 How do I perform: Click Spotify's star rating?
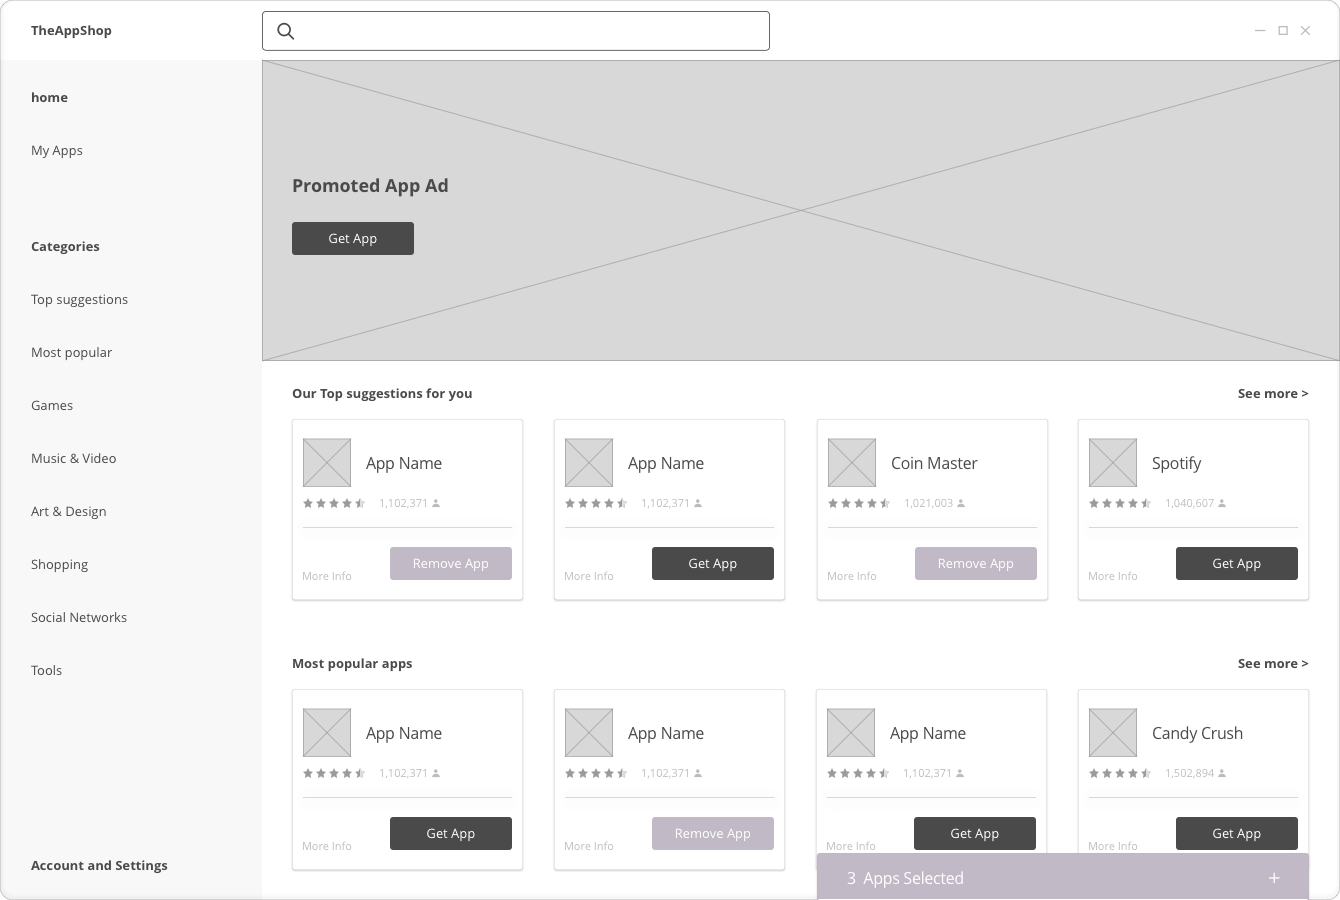tap(1119, 503)
